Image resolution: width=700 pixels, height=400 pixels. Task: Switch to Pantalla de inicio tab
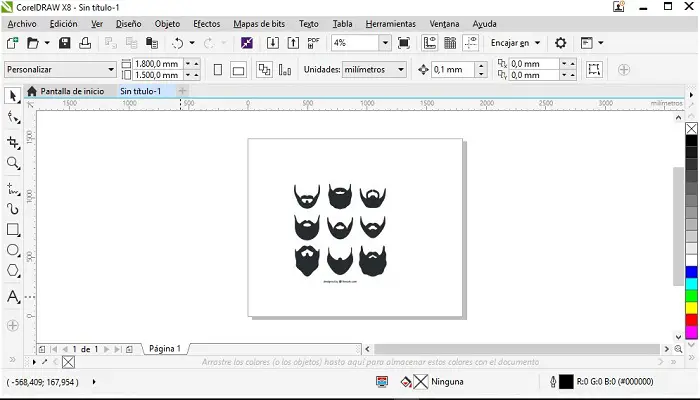click(x=66, y=91)
